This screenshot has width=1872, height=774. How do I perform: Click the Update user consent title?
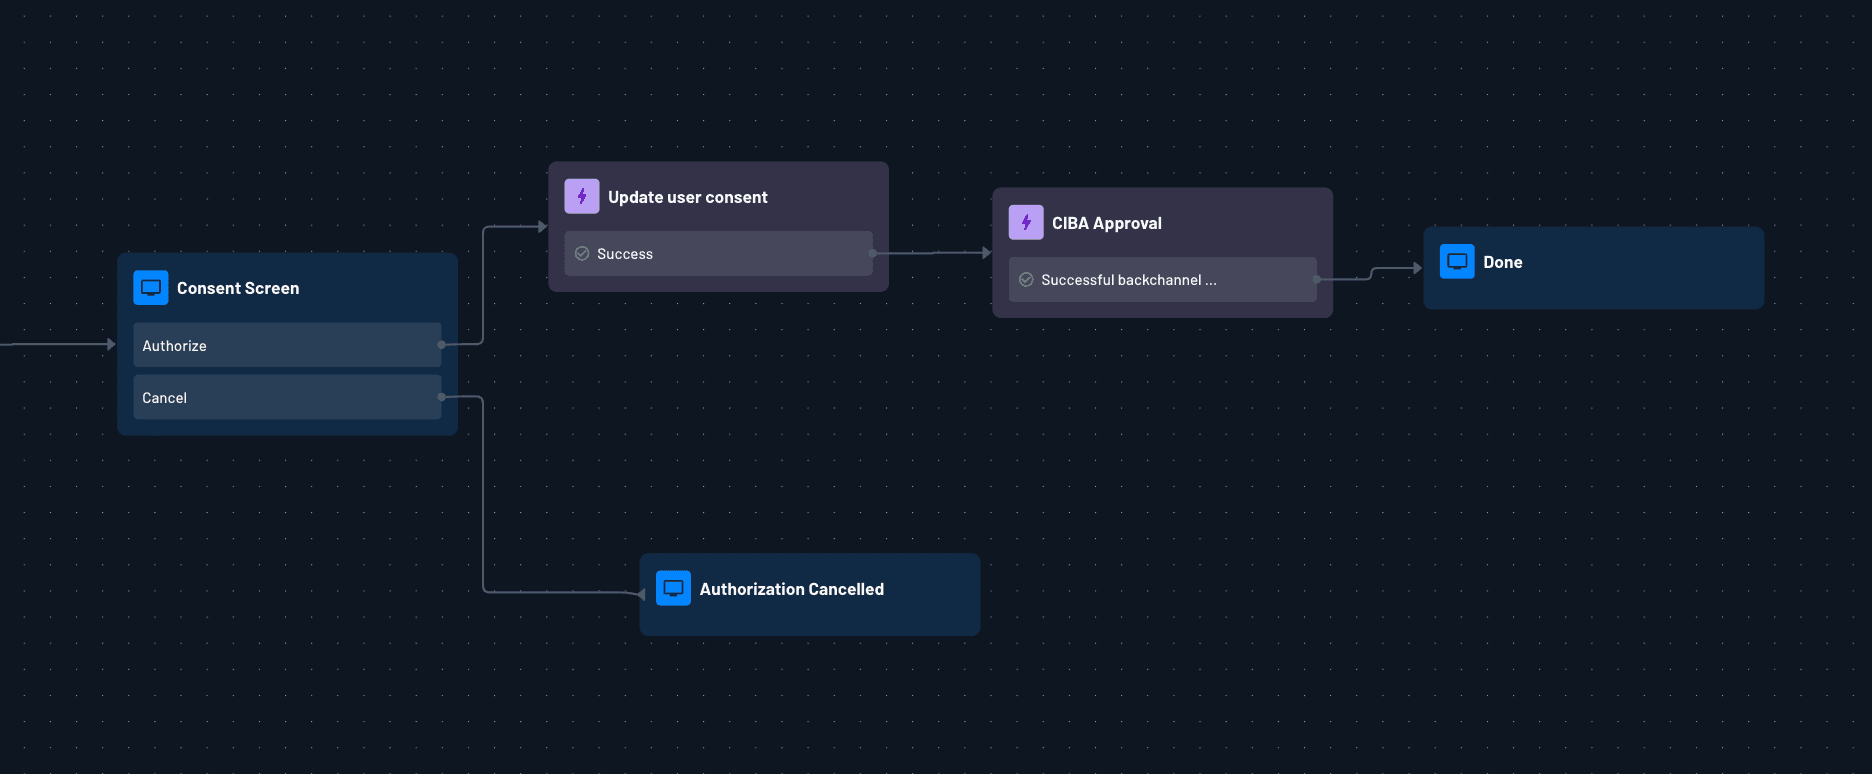coord(688,197)
